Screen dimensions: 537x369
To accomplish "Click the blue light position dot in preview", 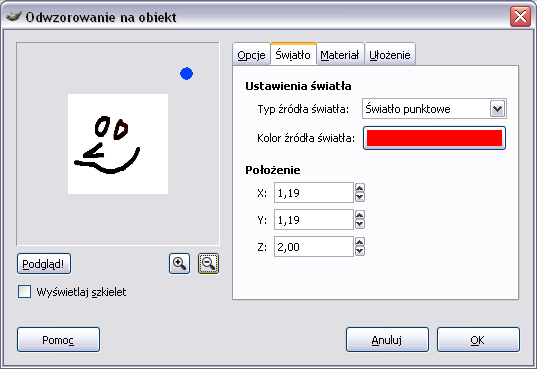I will [x=186, y=73].
